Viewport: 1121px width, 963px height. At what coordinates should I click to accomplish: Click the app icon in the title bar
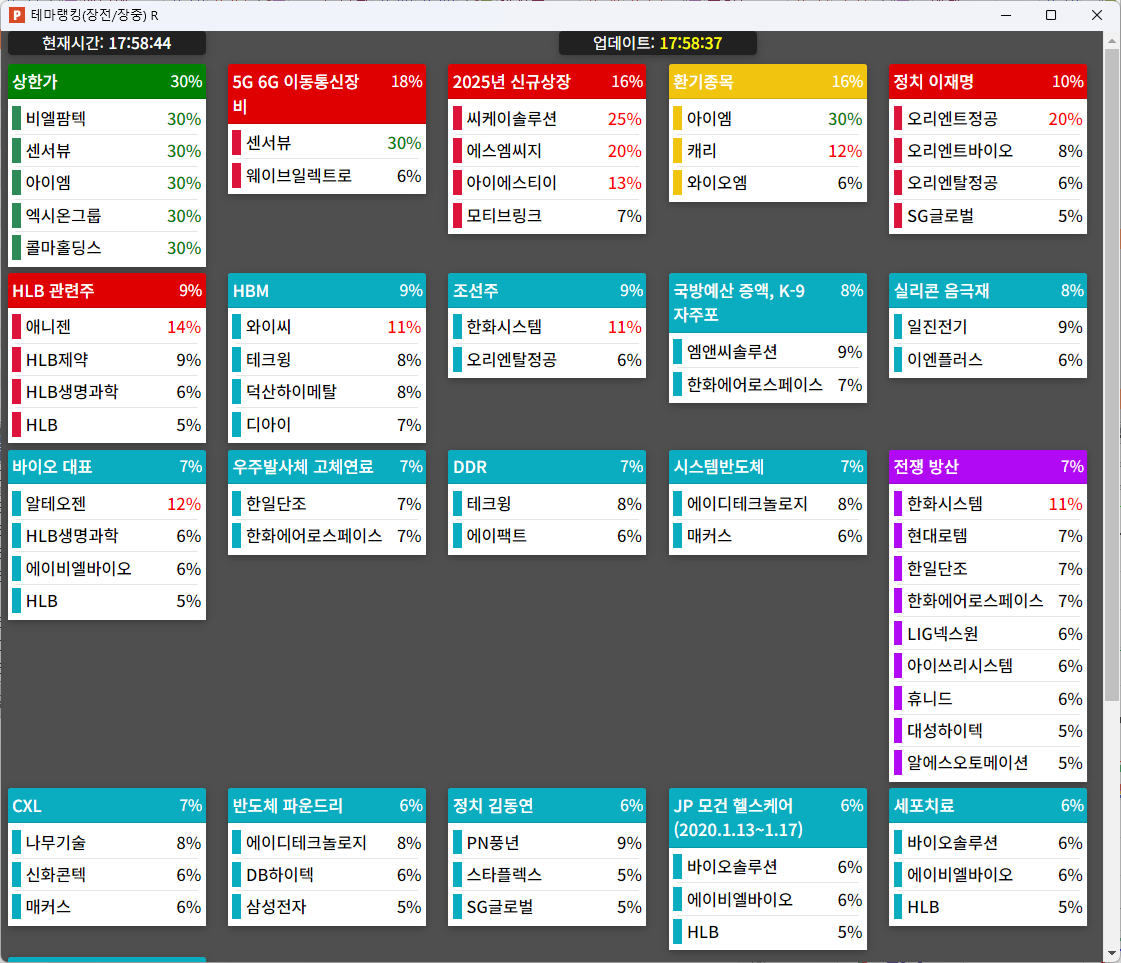(x=16, y=15)
